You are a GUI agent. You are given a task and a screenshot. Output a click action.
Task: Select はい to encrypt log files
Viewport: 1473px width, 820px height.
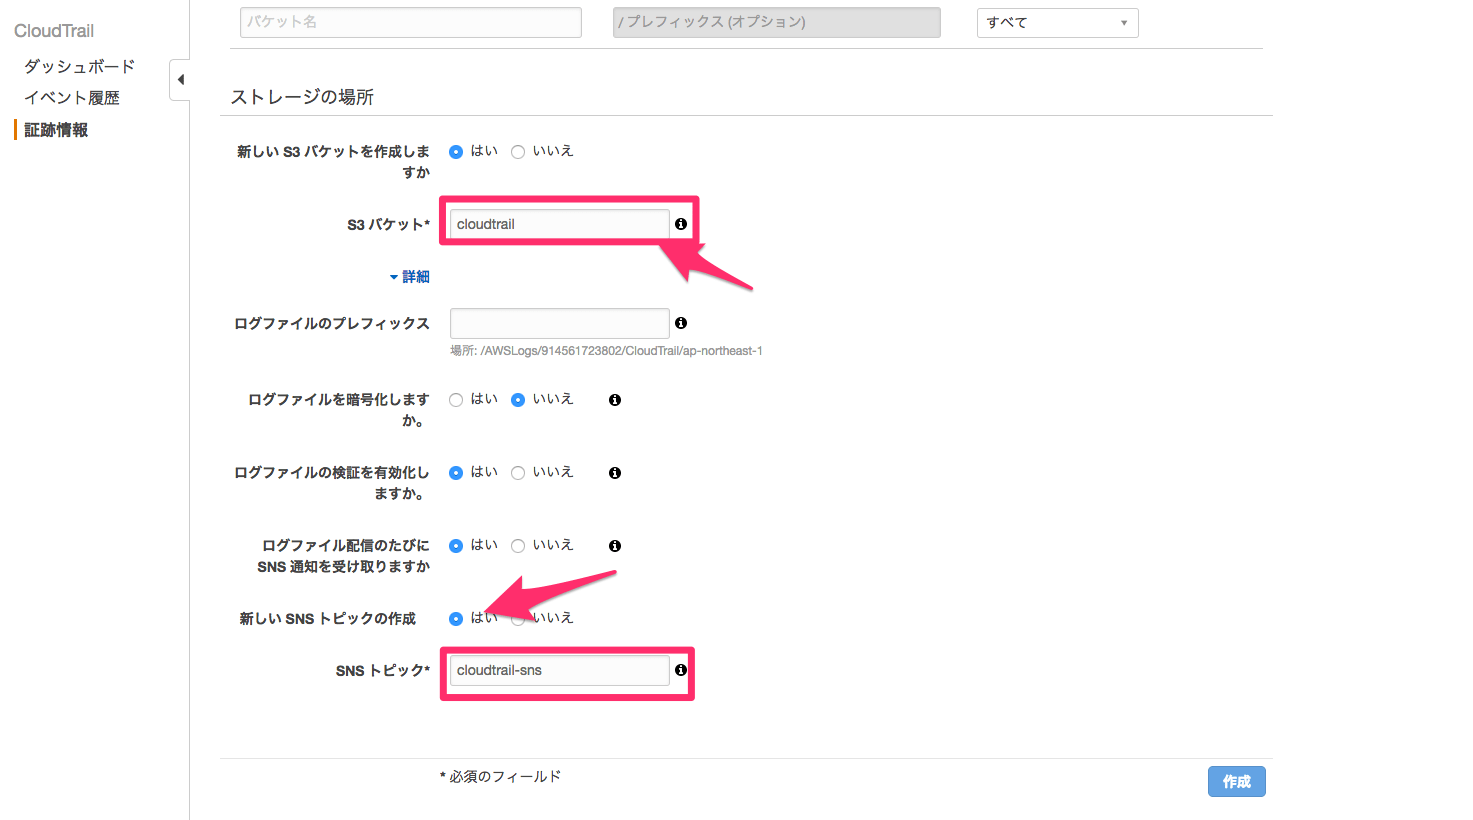pyautogui.click(x=456, y=400)
